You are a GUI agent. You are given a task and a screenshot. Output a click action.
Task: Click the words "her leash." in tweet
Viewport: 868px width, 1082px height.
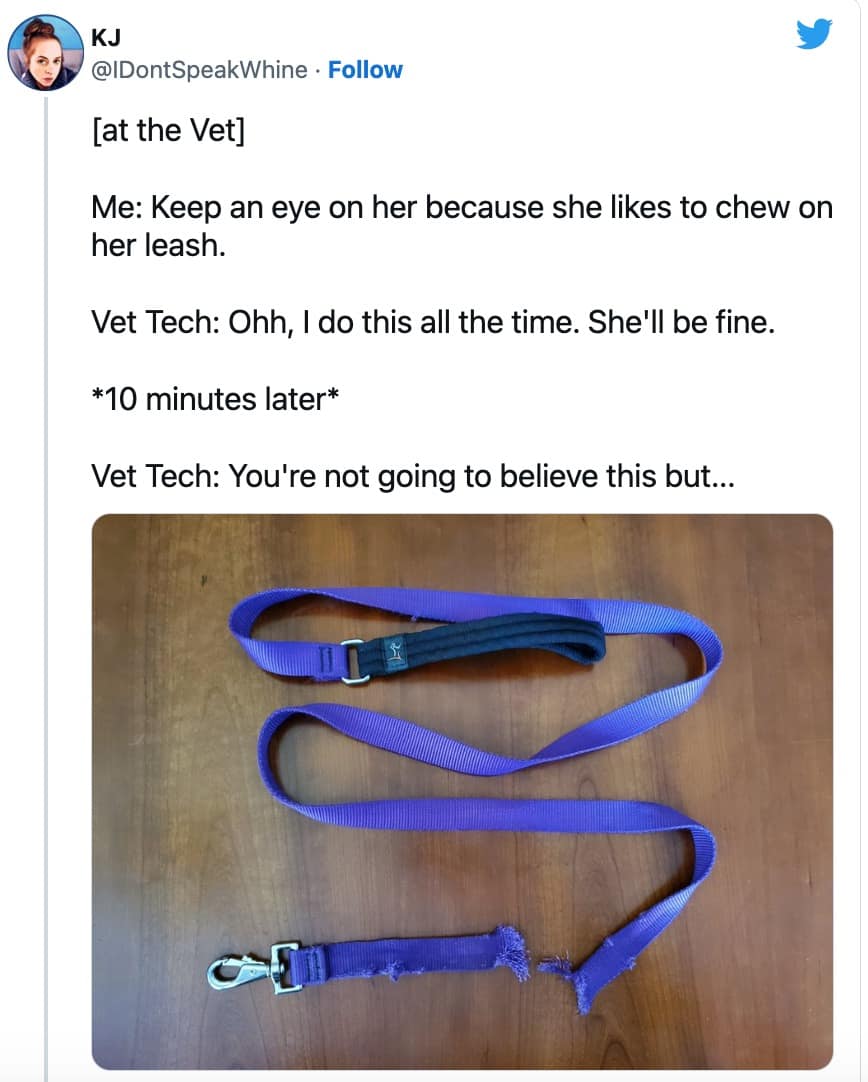159,245
